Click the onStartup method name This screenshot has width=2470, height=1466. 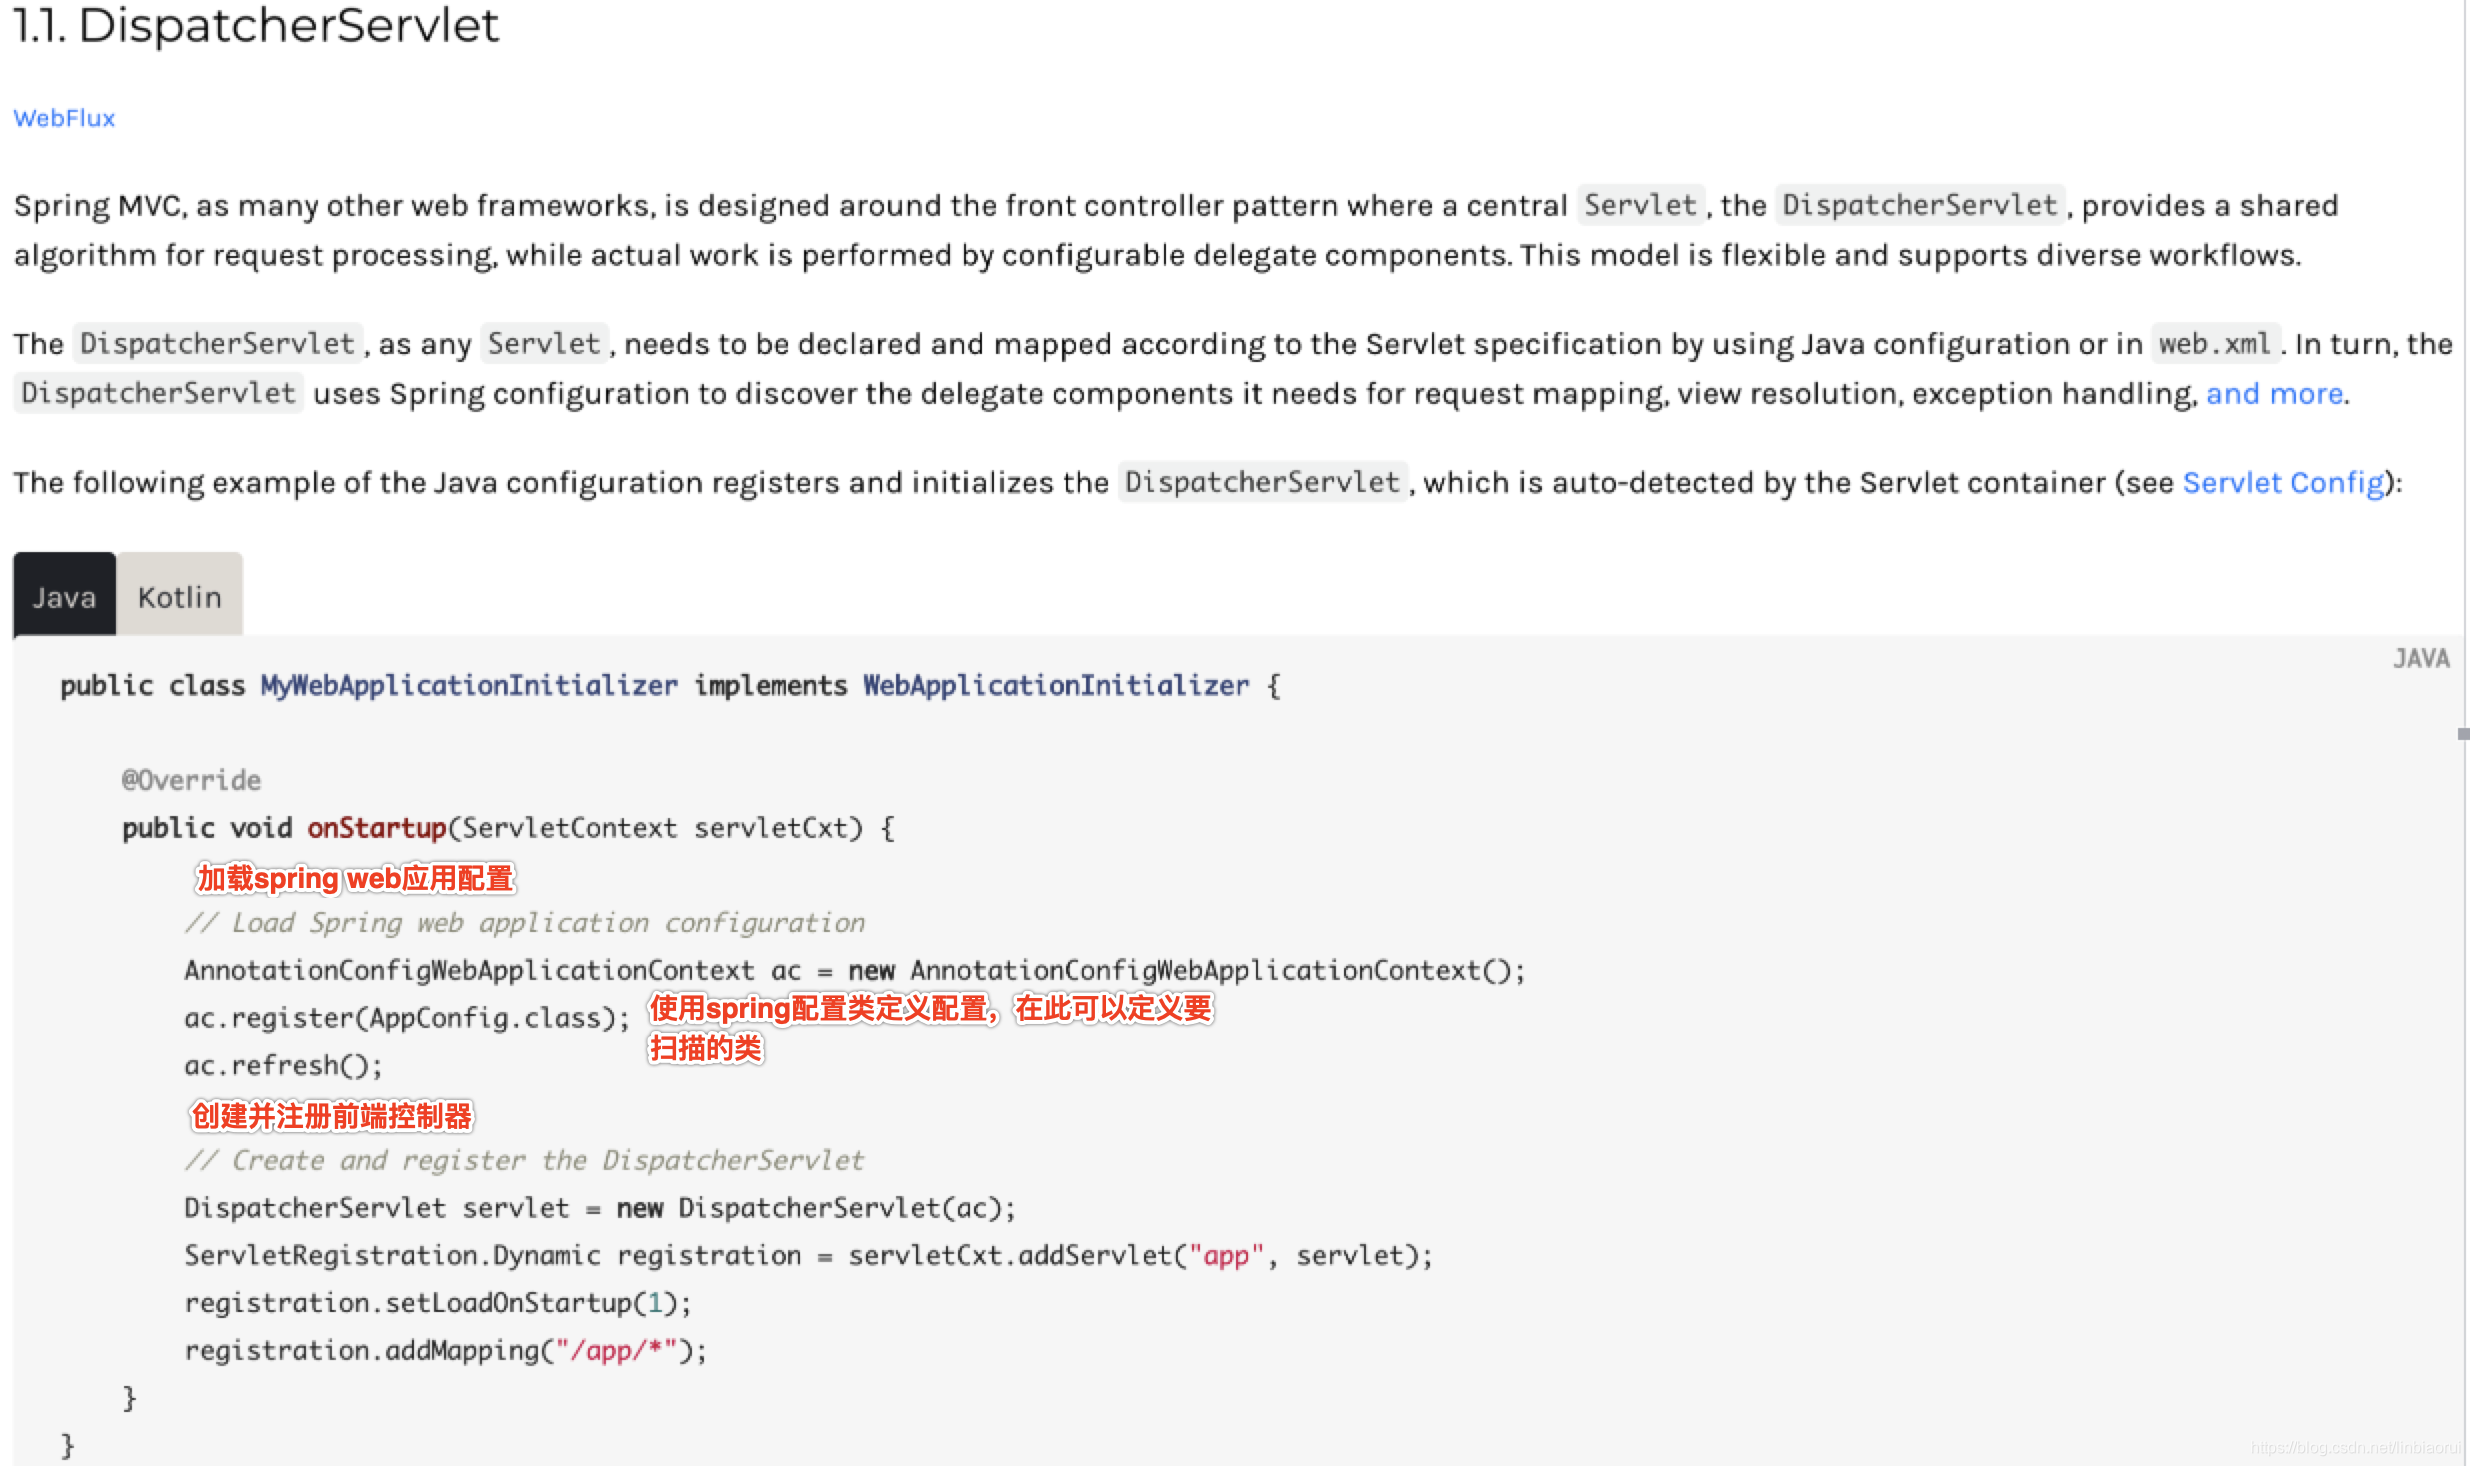(x=377, y=828)
